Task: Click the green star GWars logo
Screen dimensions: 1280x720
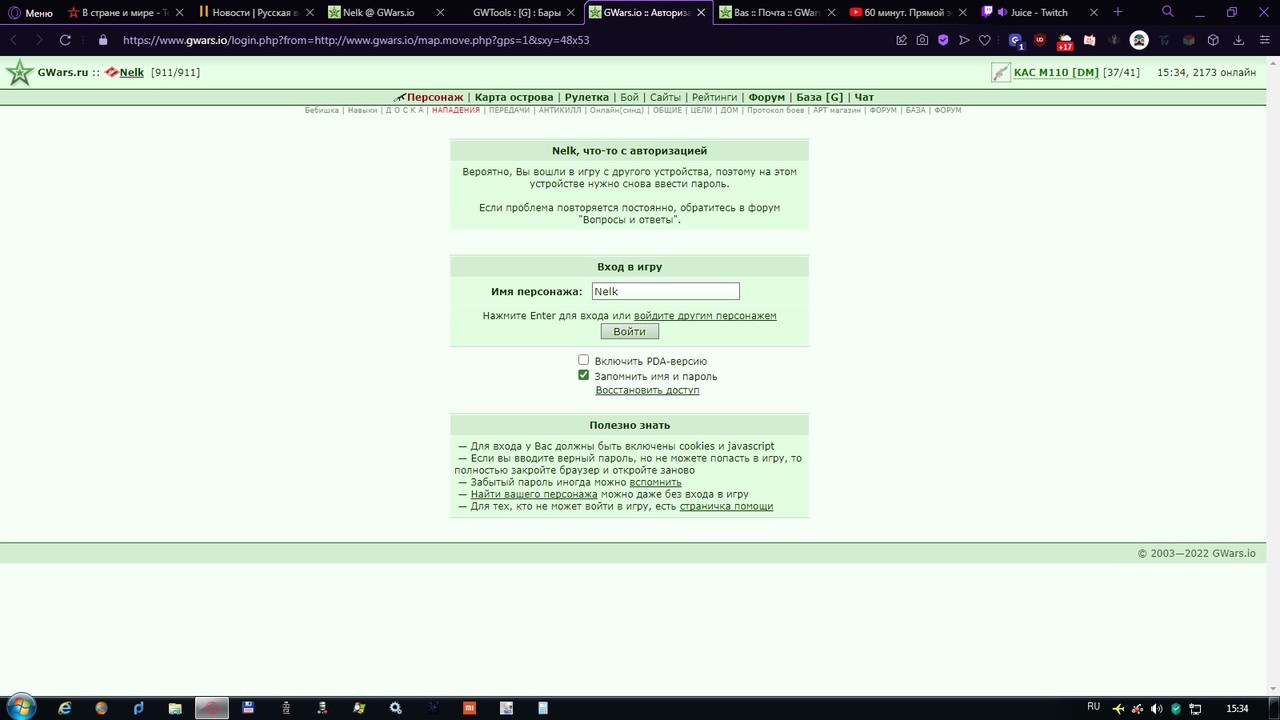Action: [19, 72]
